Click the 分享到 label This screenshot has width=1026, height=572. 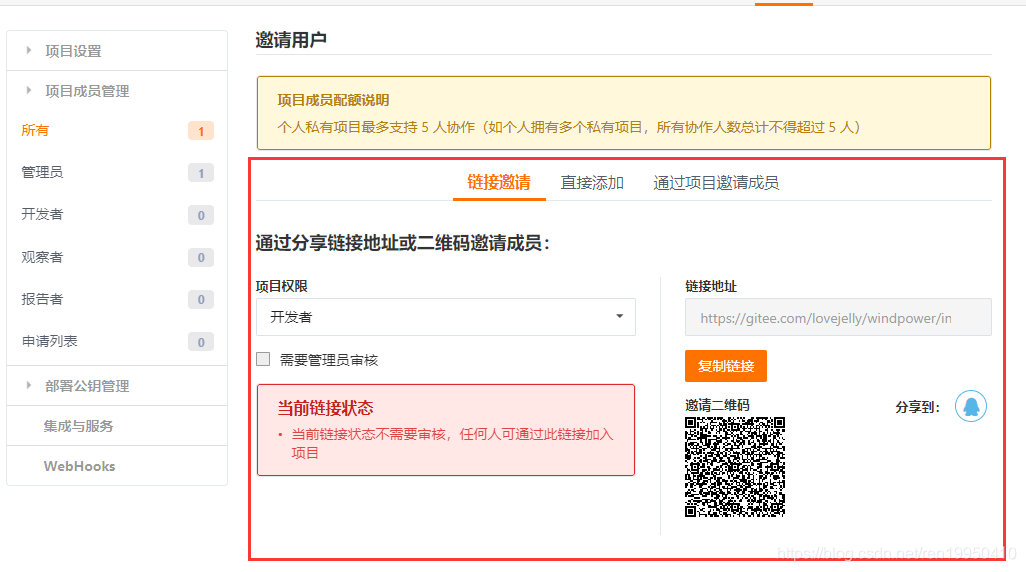tap(917, 407)
